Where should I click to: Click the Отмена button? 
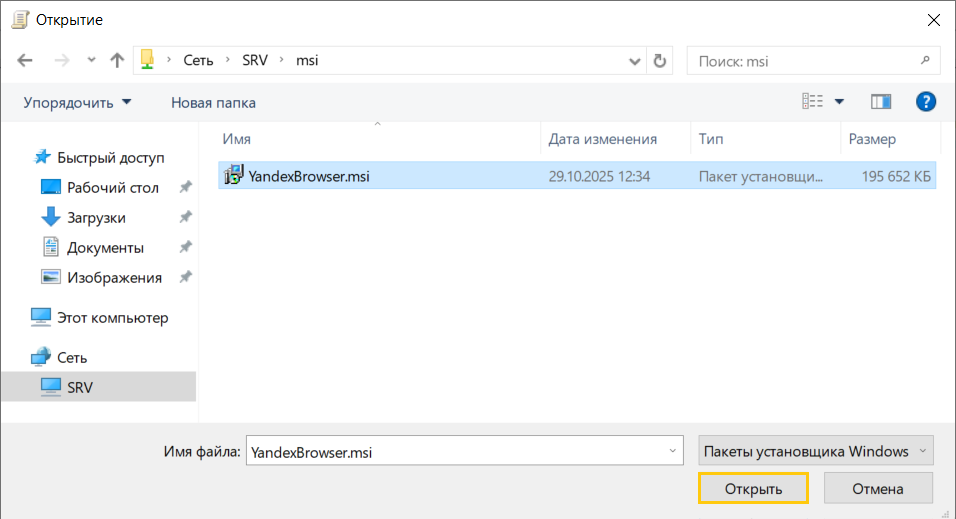coord(878,489)
